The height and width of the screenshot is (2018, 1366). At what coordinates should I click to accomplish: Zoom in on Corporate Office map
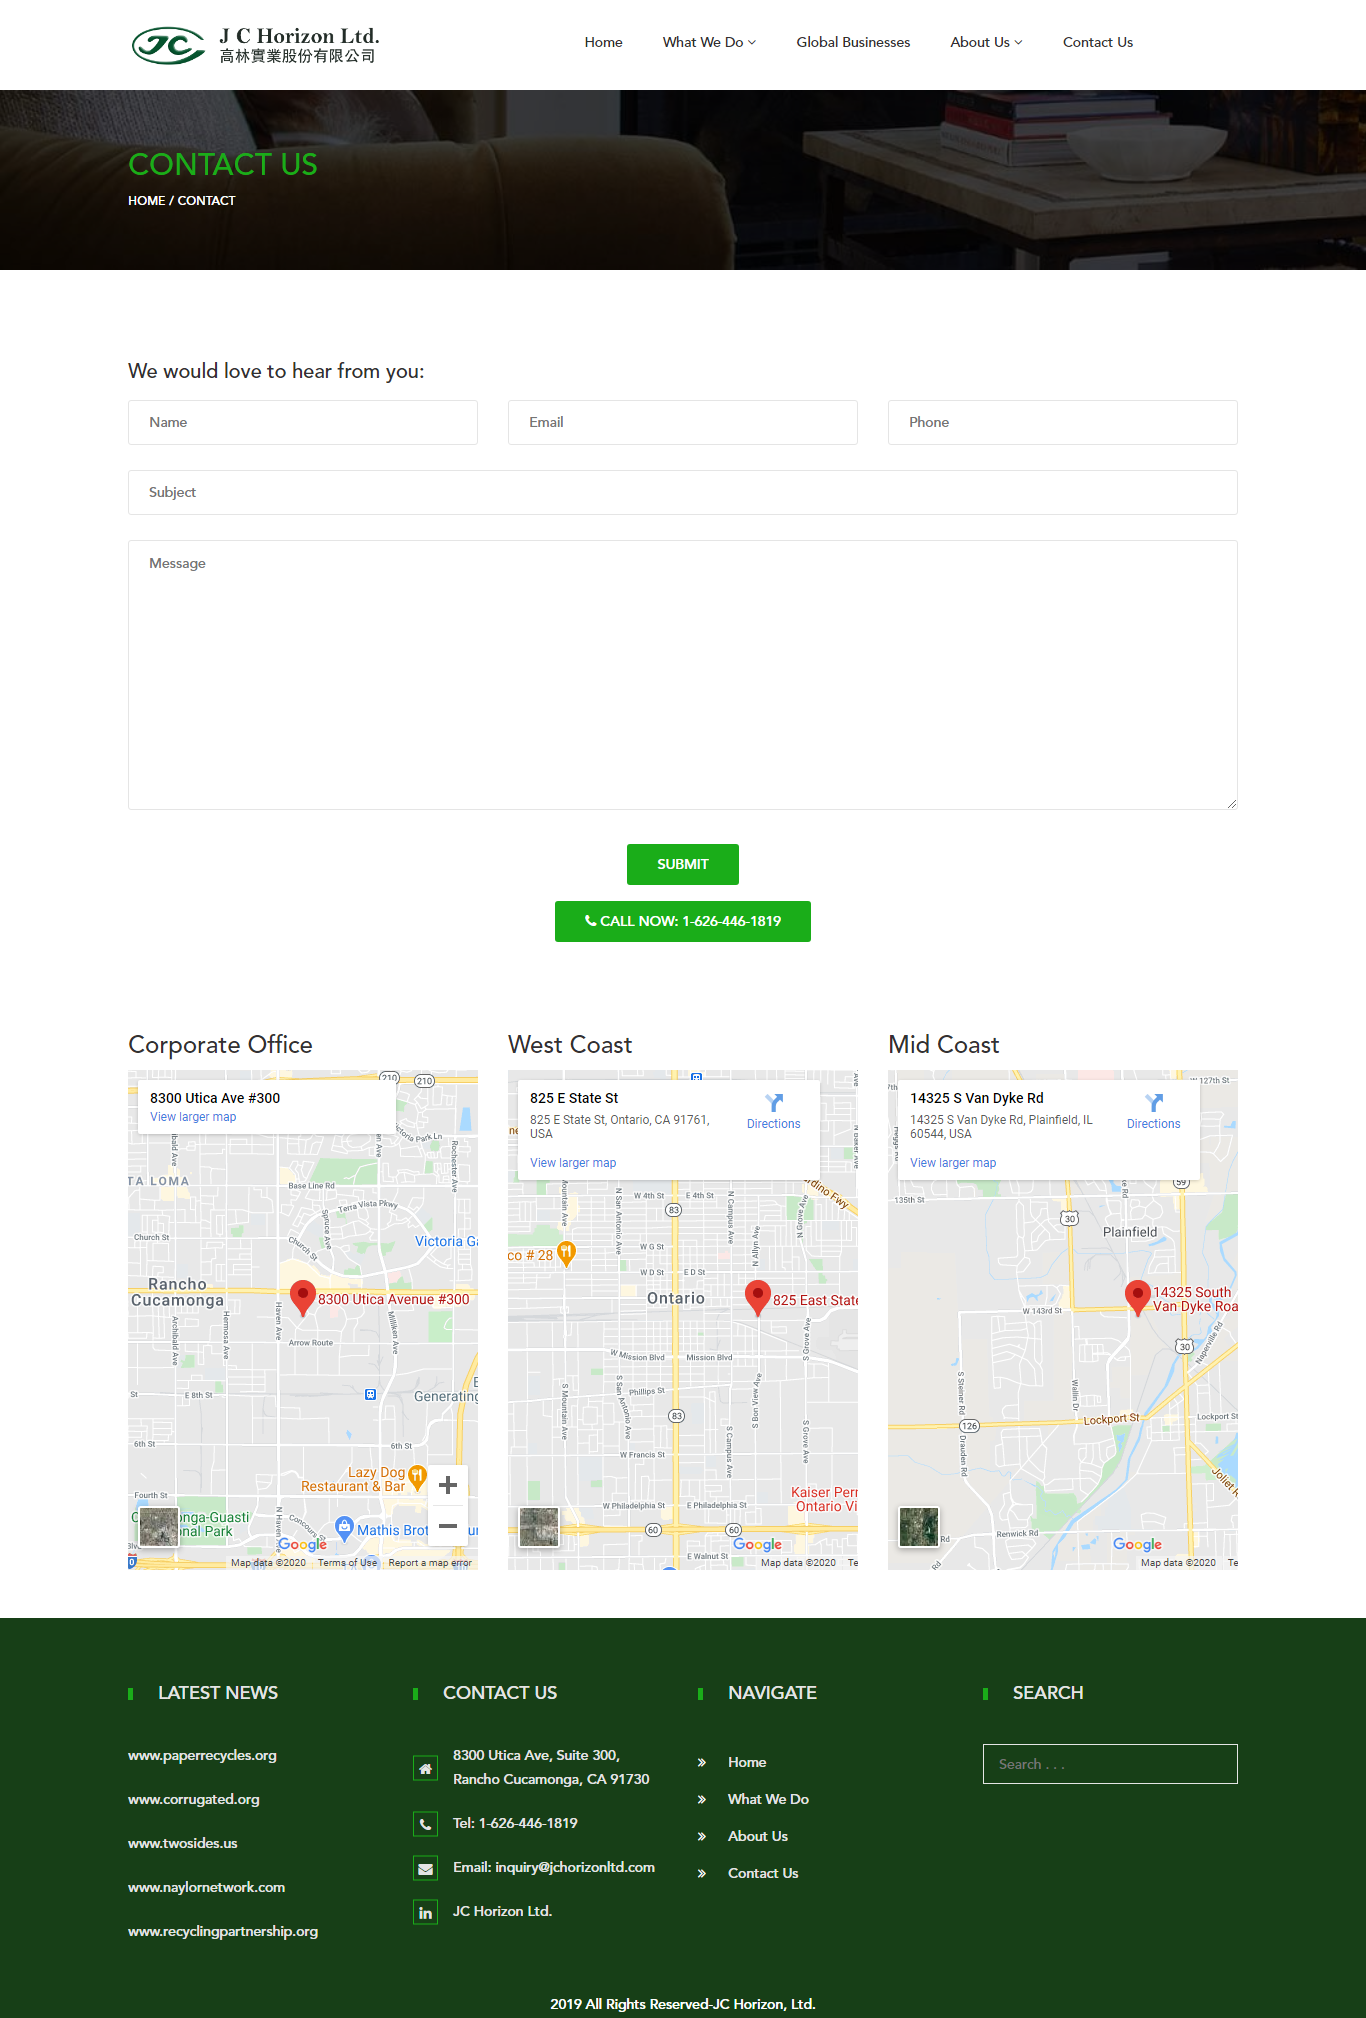click(448, 1485)
